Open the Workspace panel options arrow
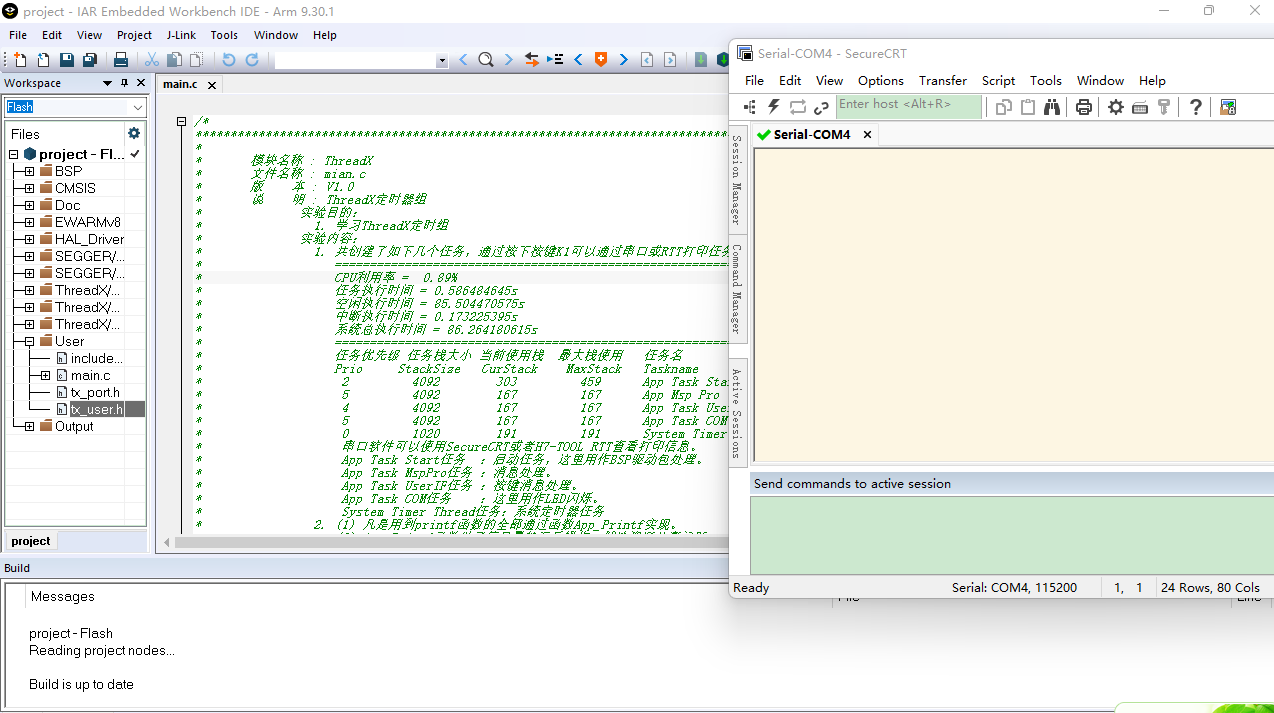Screen dimensions: 1274x713 point(107,83)
